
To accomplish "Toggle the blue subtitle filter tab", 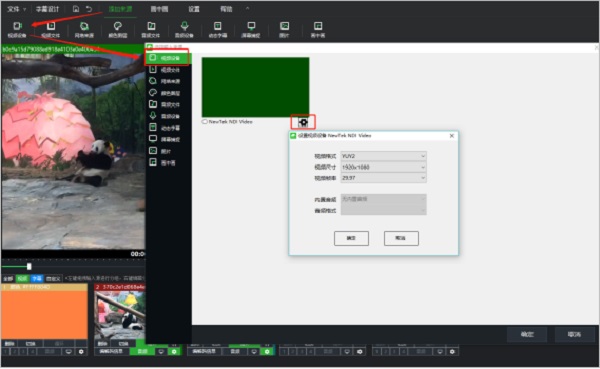I will pyautogui.click(x=37, y=279).
